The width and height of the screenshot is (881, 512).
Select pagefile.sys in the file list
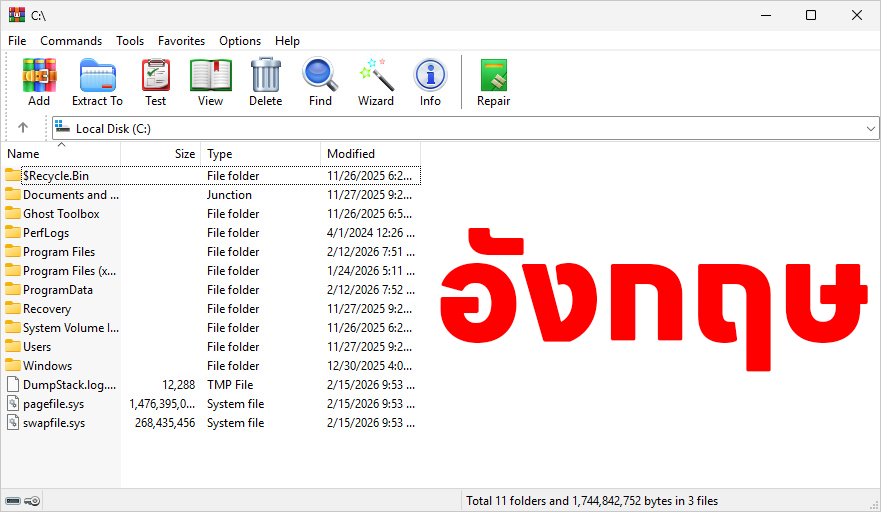(x=54, y=404)
